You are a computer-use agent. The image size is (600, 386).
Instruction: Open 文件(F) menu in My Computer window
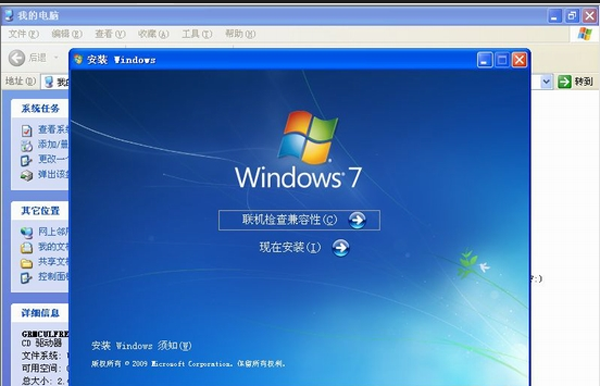[23, 34]
